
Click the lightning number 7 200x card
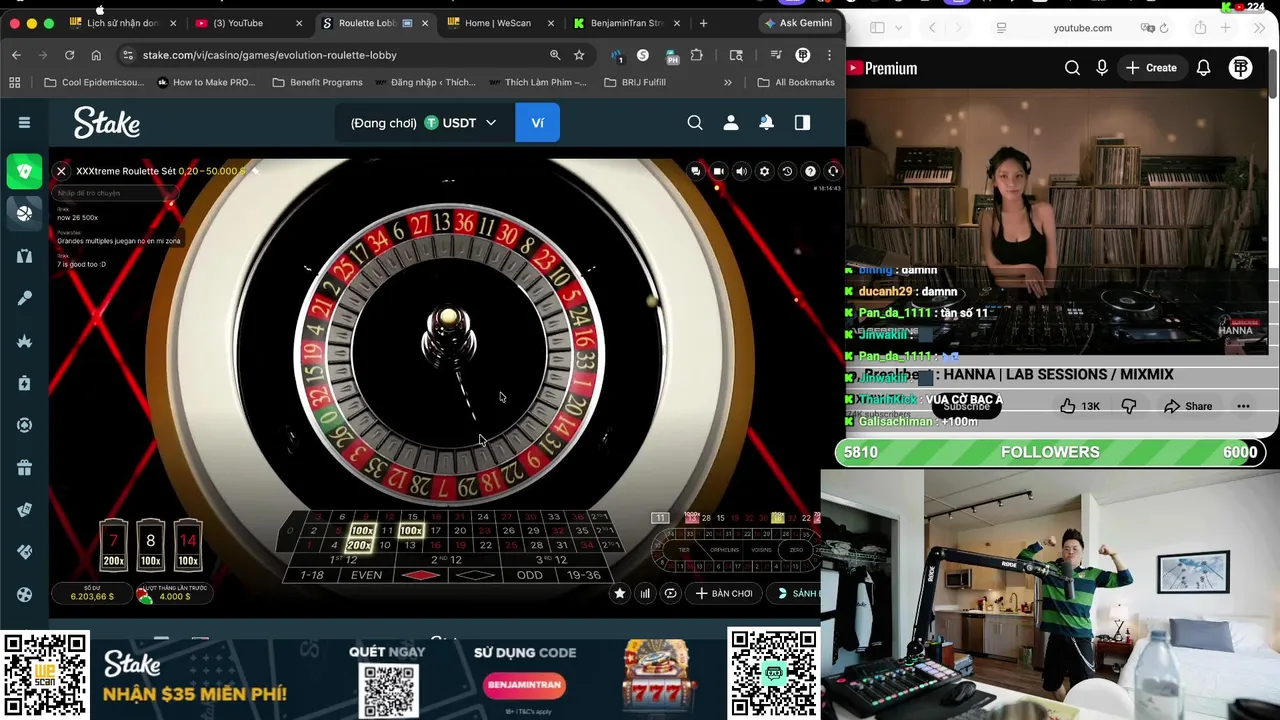click(x=114, y=546)
